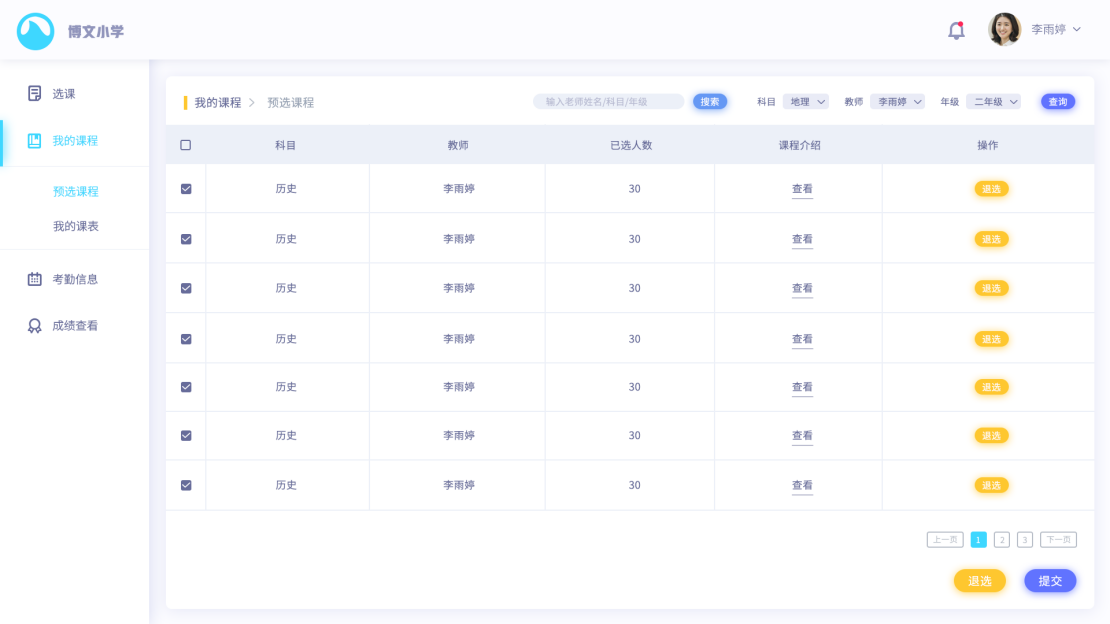Click the 我的课程 book icon
1110x624 pixels.
[x=35, y=140]
